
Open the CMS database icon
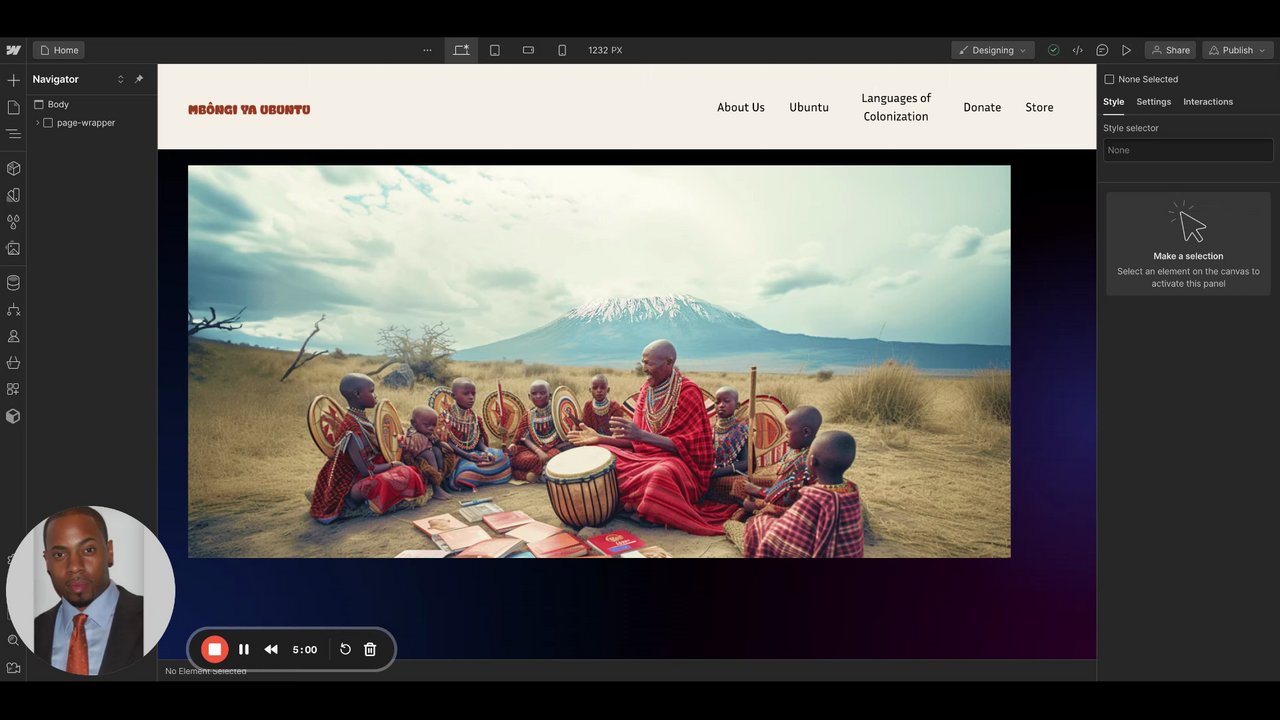click(13, 283)
